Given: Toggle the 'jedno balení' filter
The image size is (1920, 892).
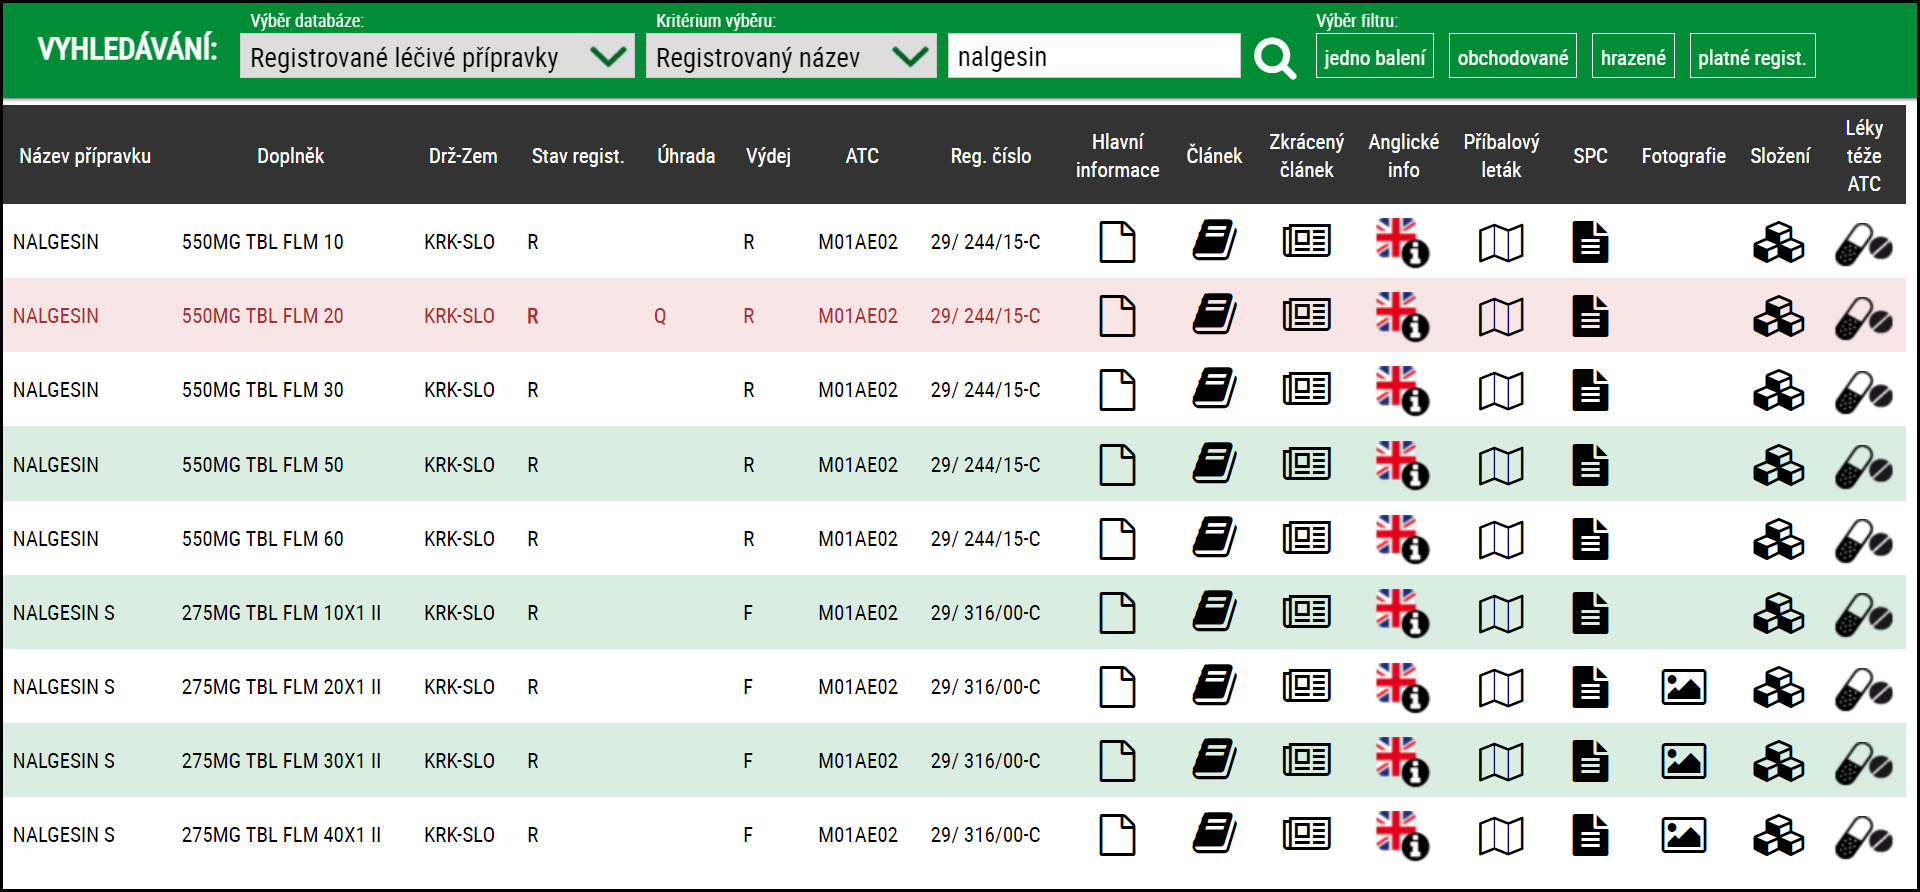Looking at the screenshot, I should [x=1375, y=56].
